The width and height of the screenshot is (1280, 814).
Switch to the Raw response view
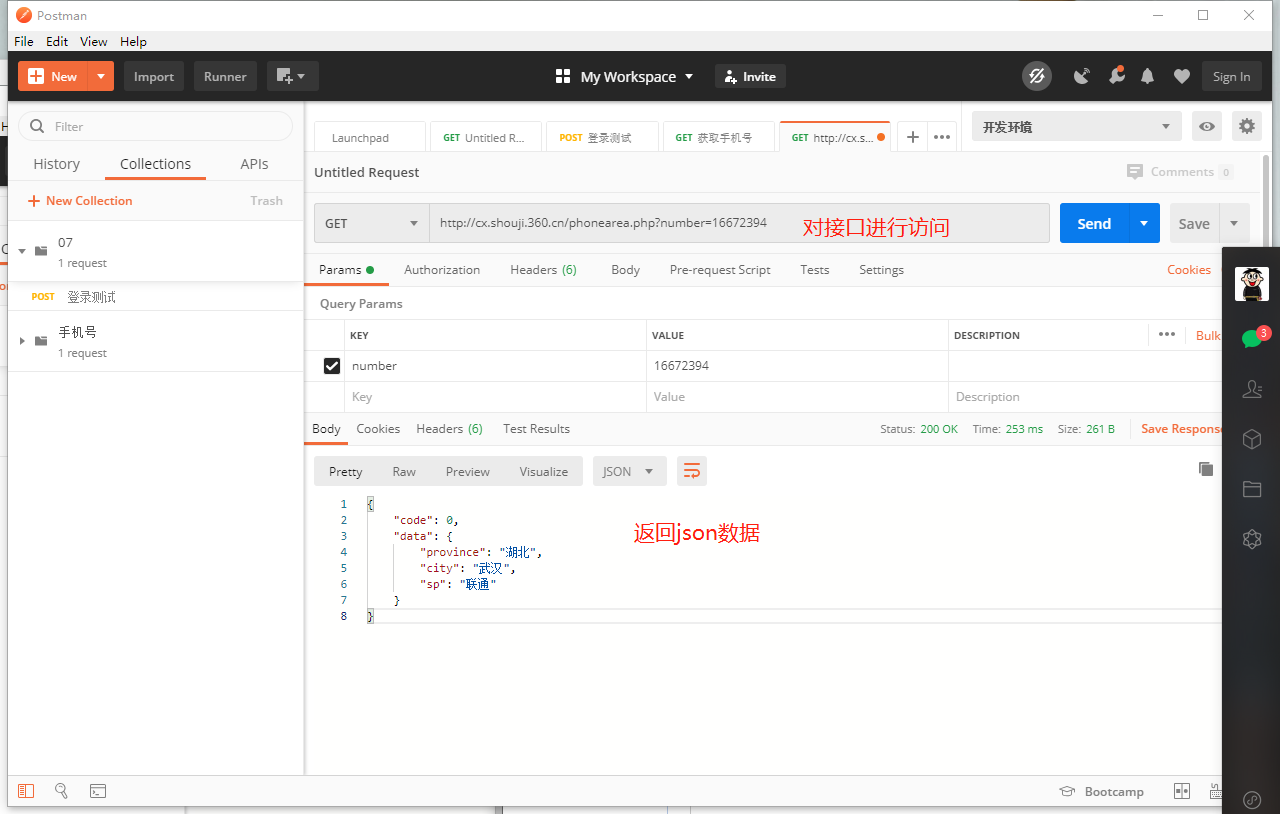[404, 471]
